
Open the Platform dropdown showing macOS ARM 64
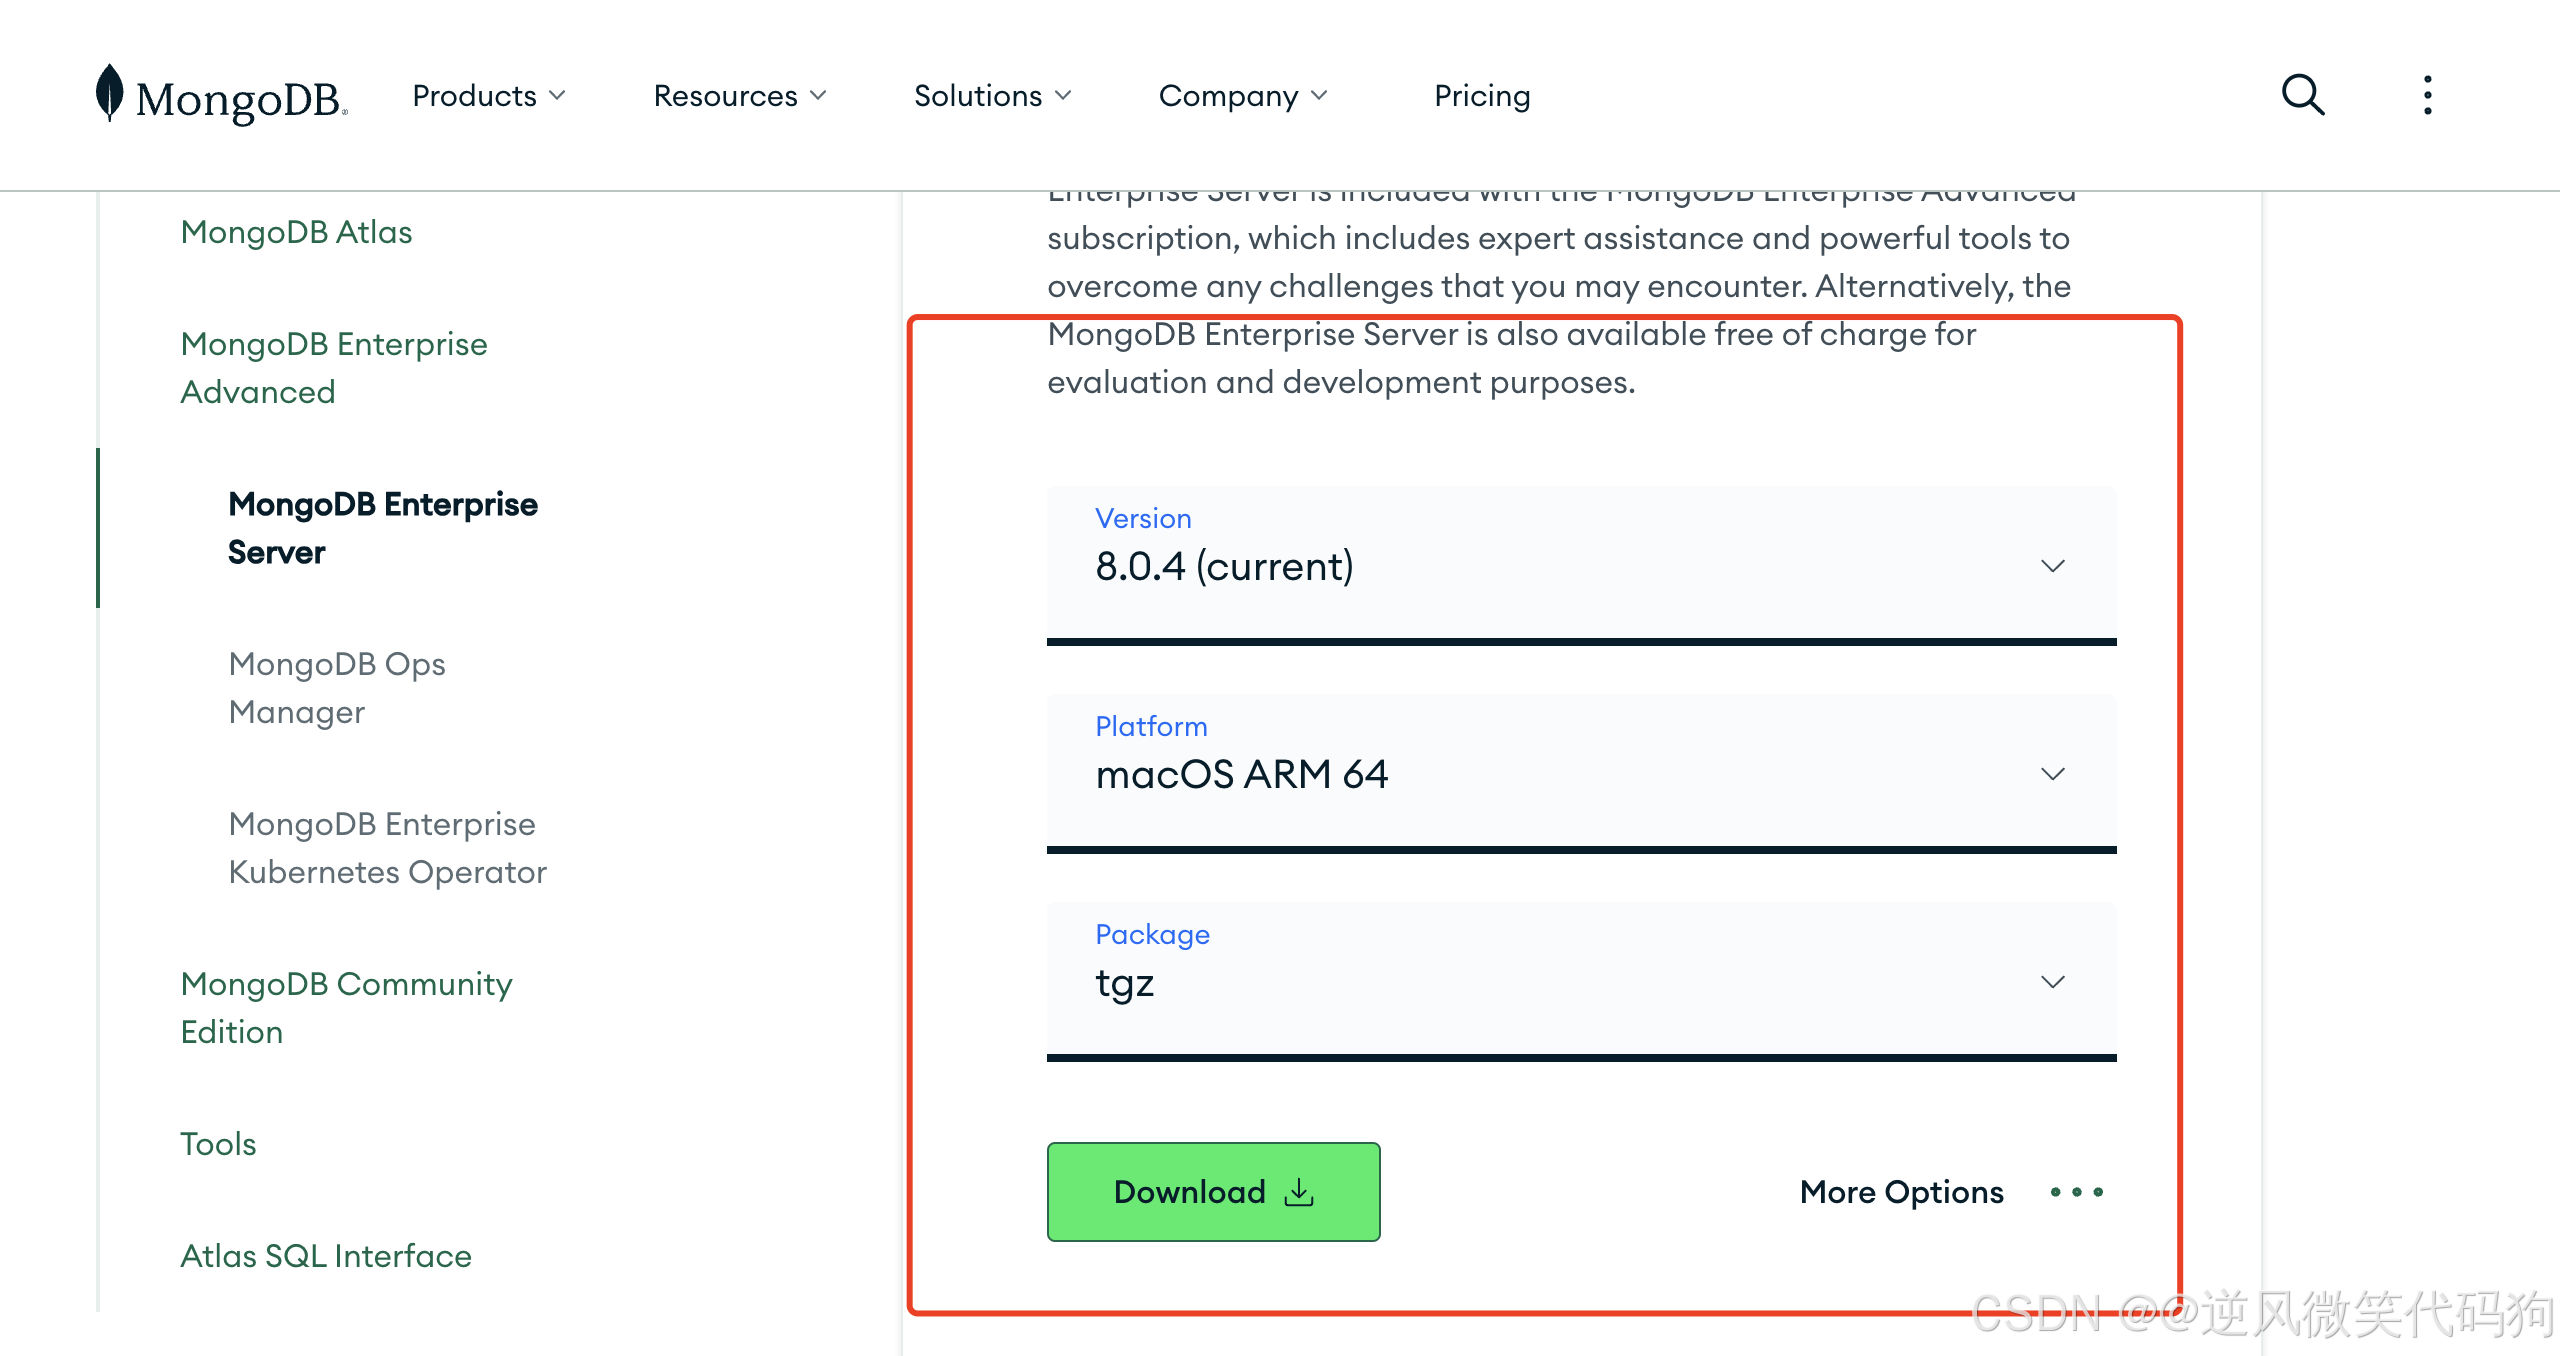1581,773
